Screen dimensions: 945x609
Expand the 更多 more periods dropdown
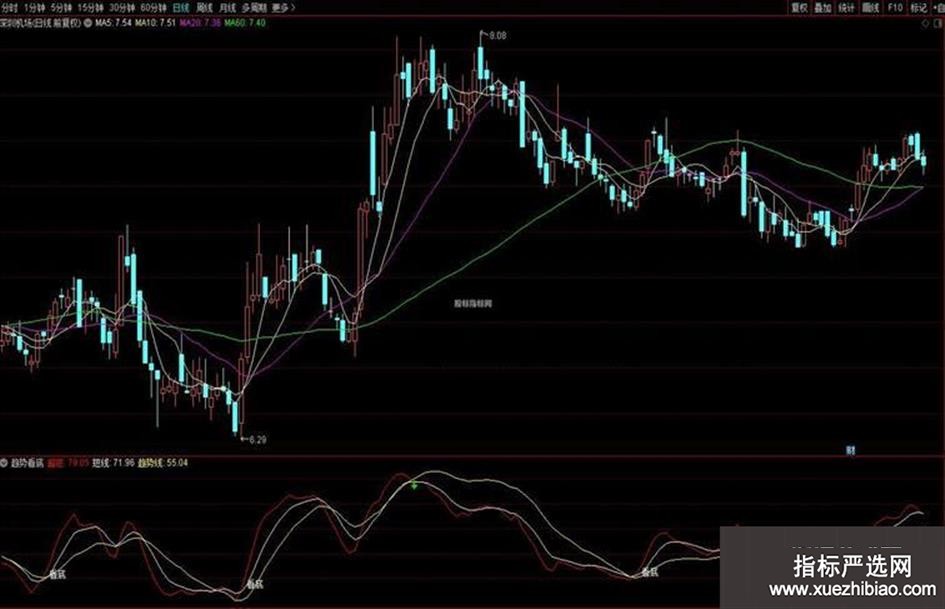pos(283,8)
